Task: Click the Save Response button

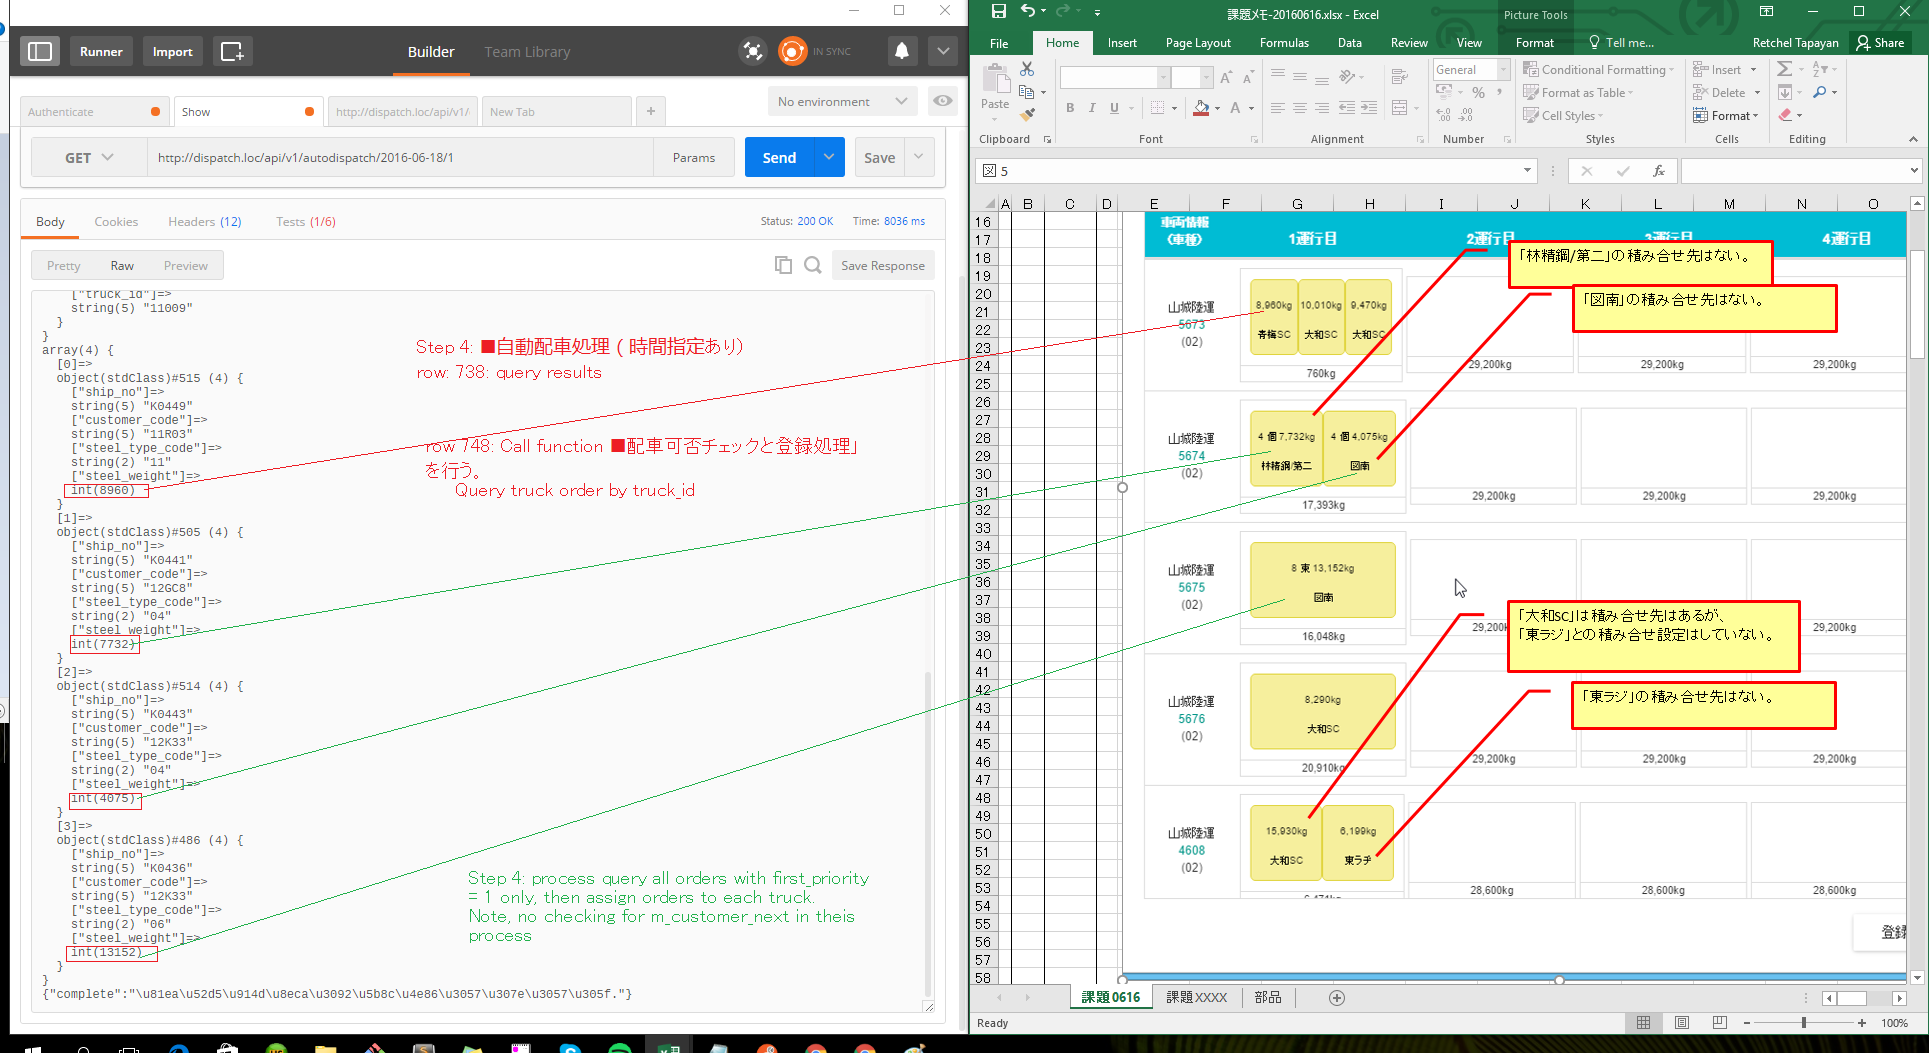Action: click(882, 265)
